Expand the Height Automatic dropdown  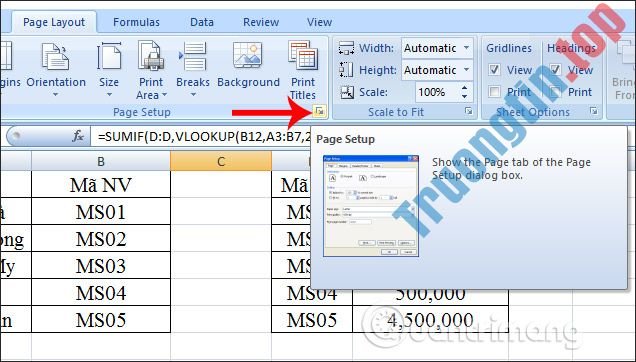pos(467,70)
